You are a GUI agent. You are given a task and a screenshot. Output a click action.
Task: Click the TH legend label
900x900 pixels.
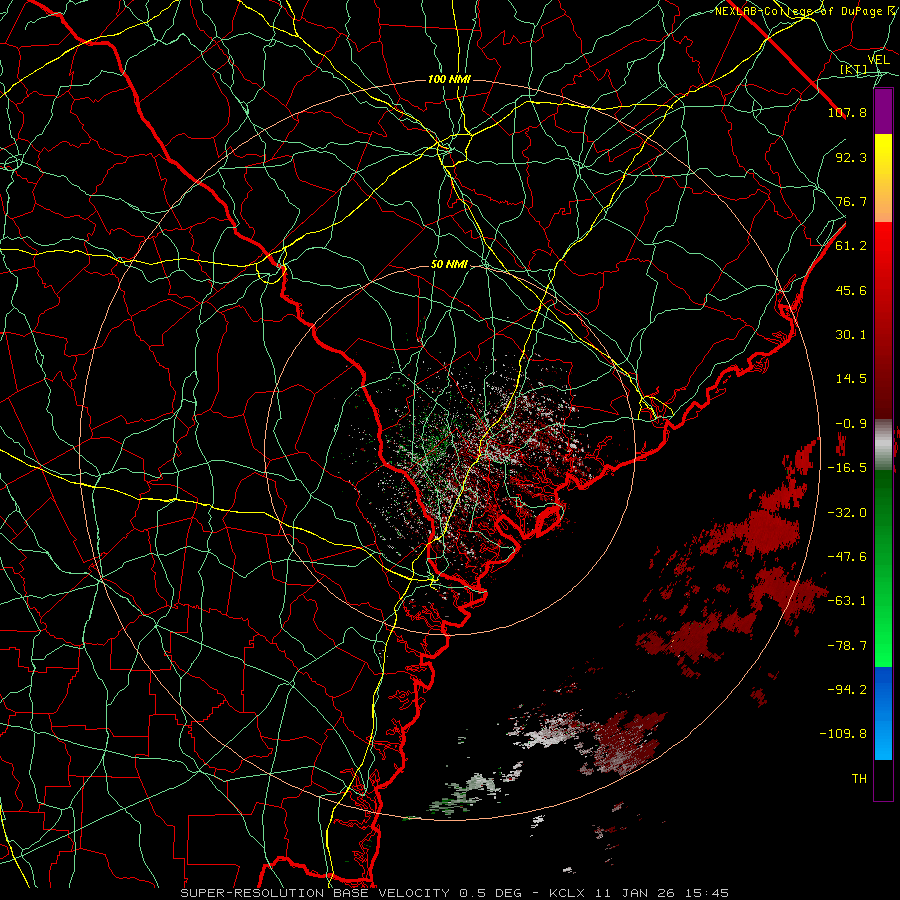pos(859,779)
